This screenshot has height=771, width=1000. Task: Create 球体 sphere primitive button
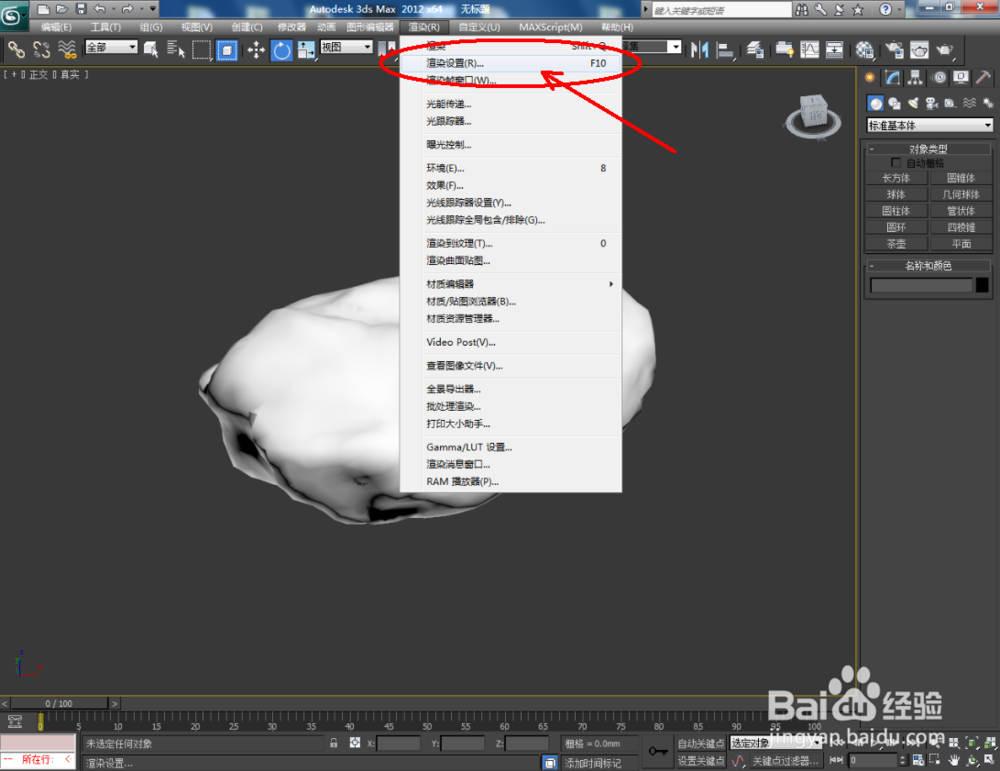coord(897,195)
